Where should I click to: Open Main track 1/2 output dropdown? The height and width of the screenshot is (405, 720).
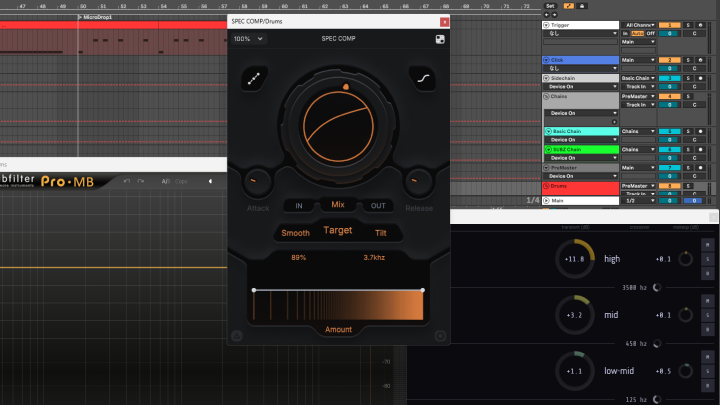coord(638,201)
